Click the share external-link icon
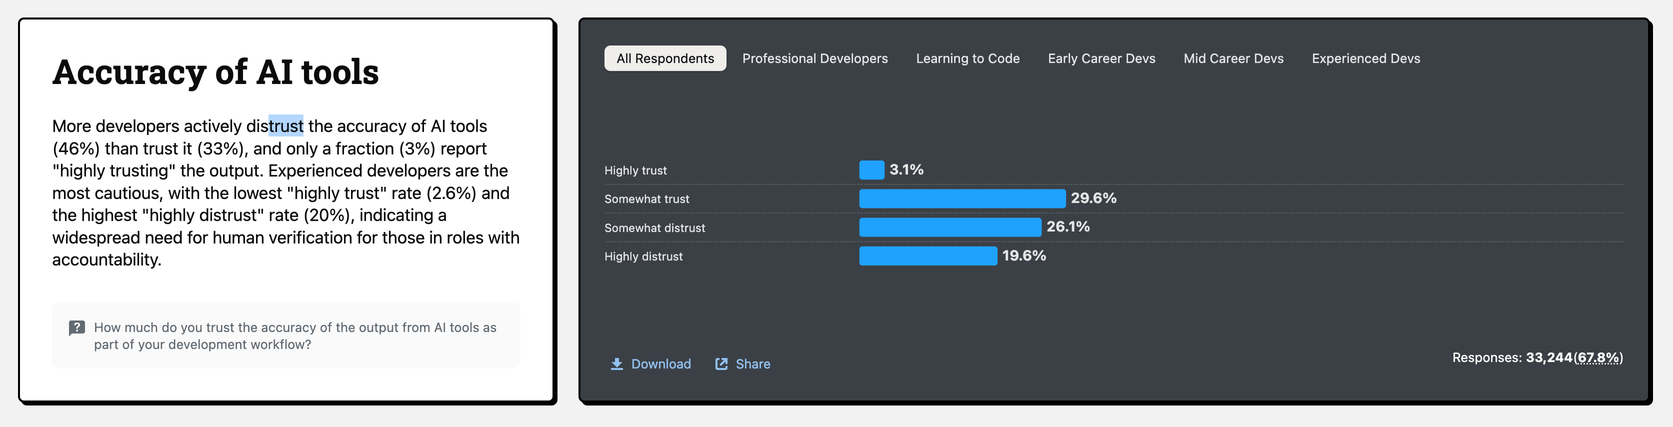 click(721, 364)
